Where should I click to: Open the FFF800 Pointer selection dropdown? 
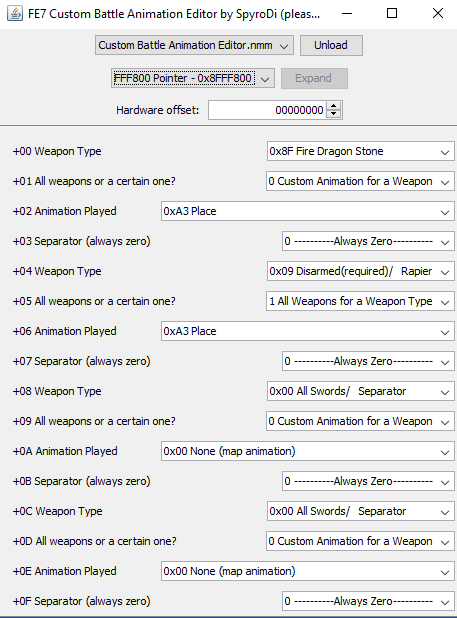tap(193, 78)
